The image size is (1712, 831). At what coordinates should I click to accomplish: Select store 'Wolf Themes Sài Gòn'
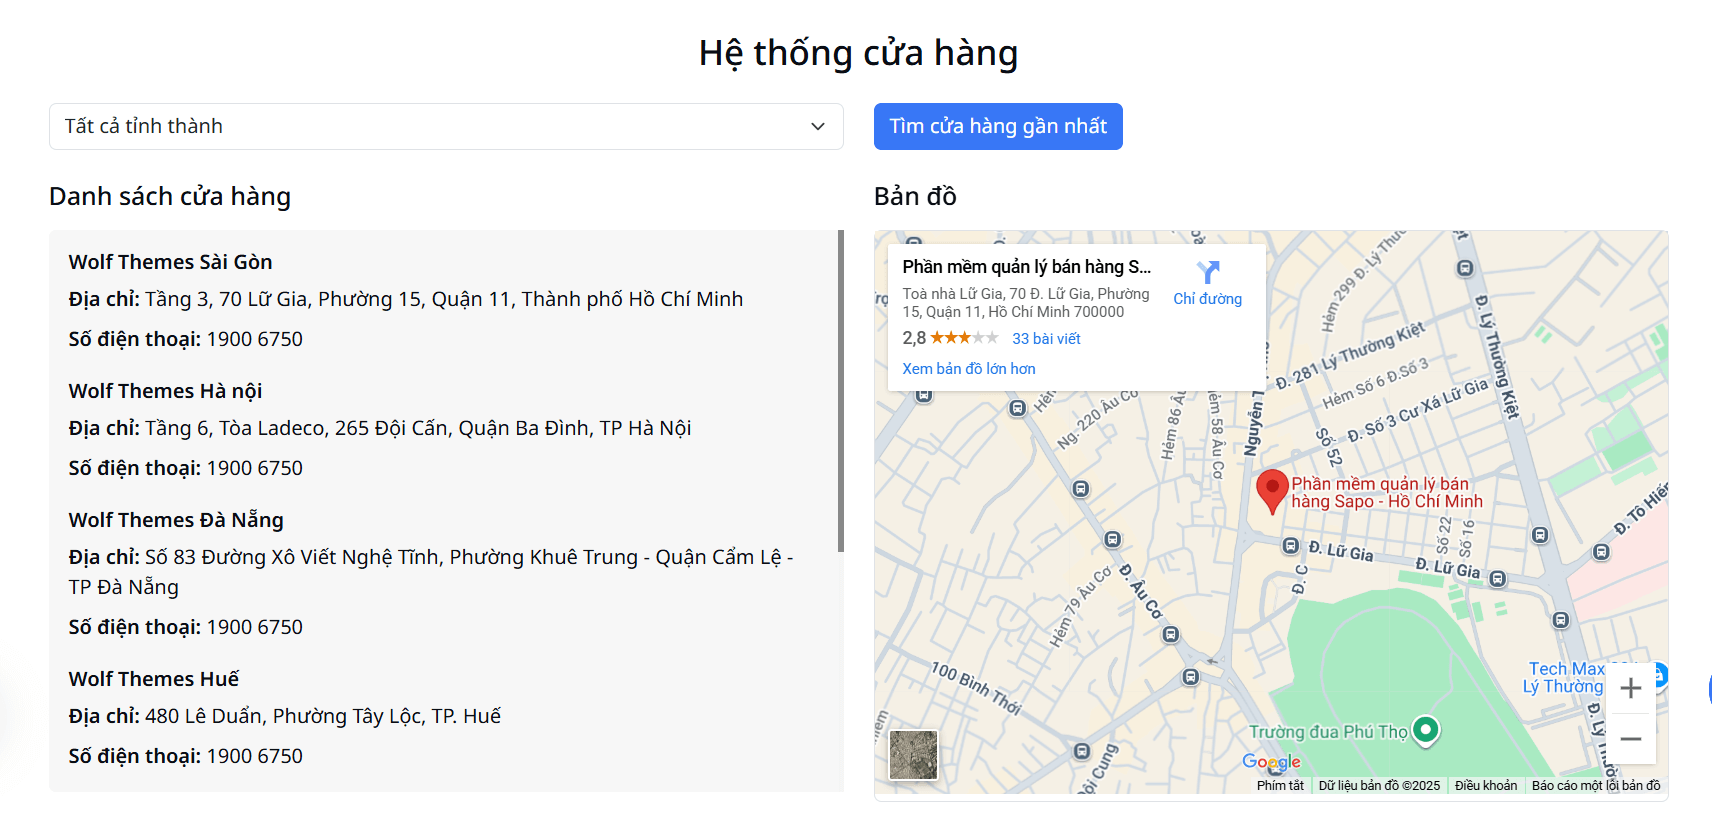point(170,262)
